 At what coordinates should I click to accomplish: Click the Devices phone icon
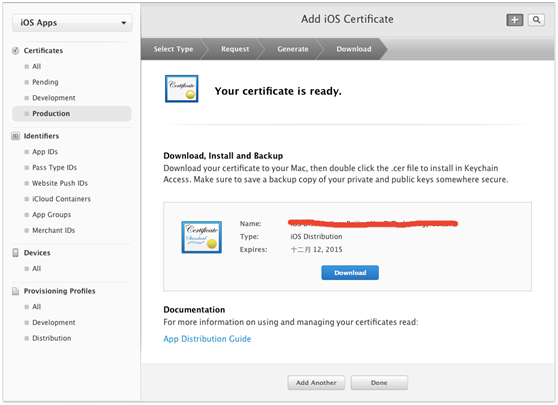point(15,253)
